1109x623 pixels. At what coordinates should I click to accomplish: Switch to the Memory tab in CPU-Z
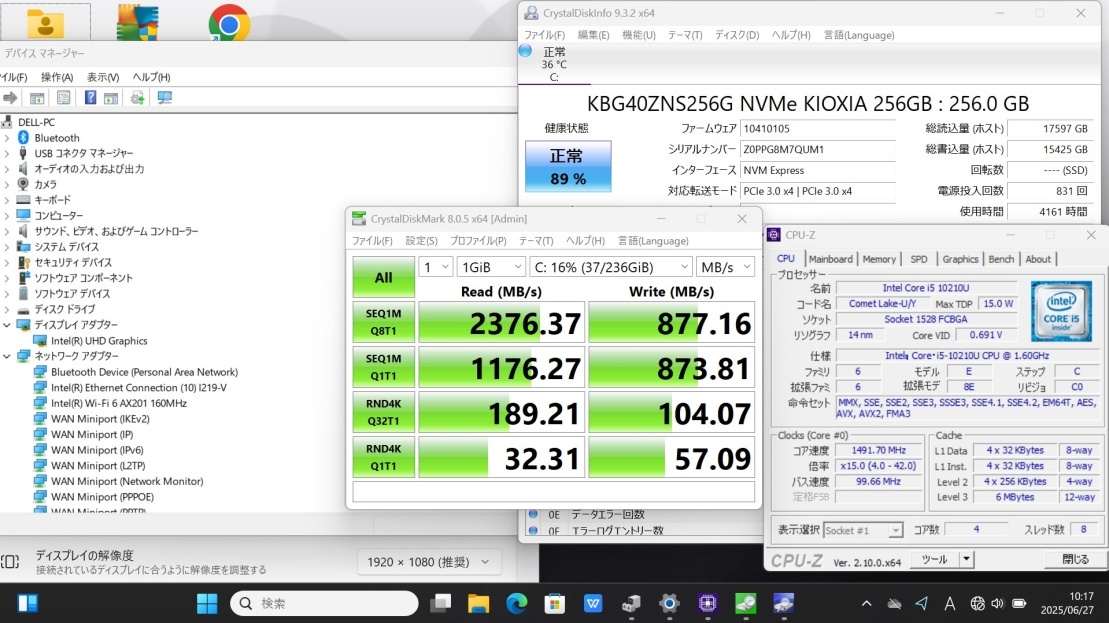click(879, 260)
